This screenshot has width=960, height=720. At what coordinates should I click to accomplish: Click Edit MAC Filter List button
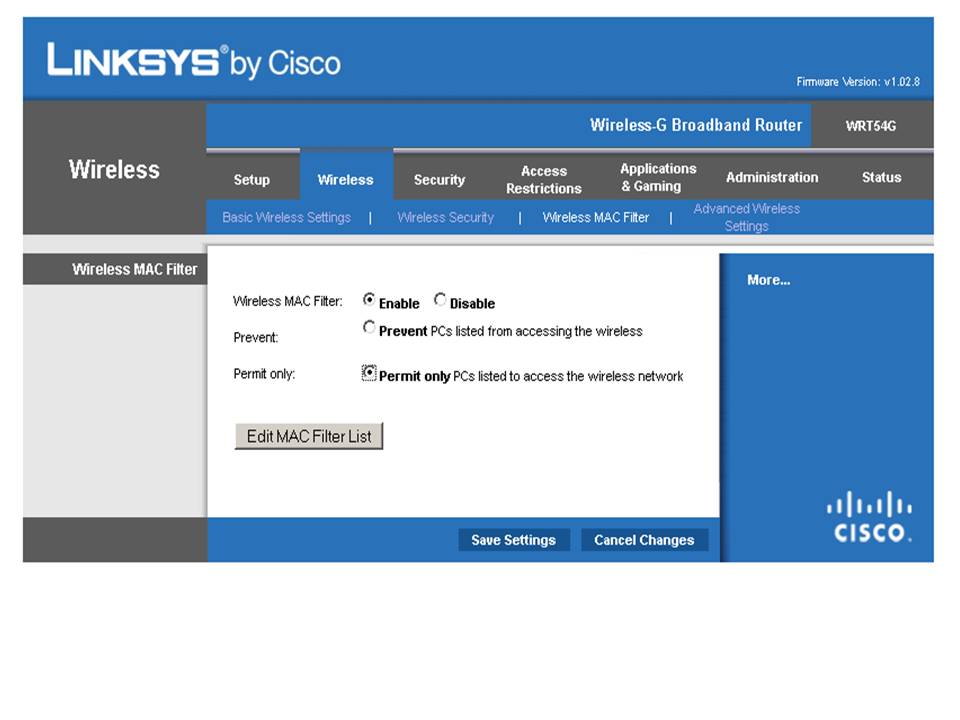pos(309,436)
